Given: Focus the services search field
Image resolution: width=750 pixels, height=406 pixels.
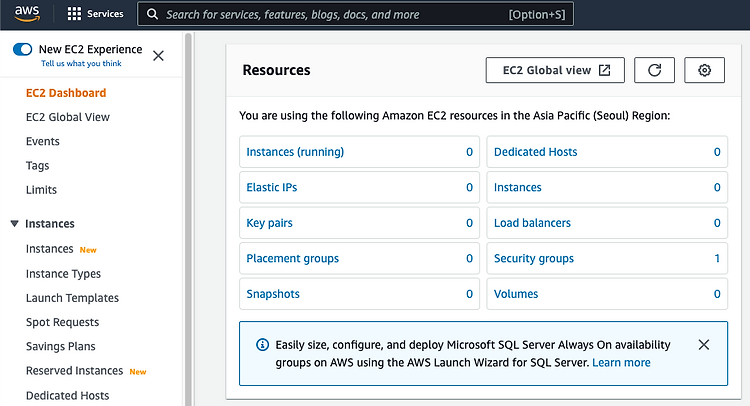Looking at the screenshot, I should coord(355,14).
